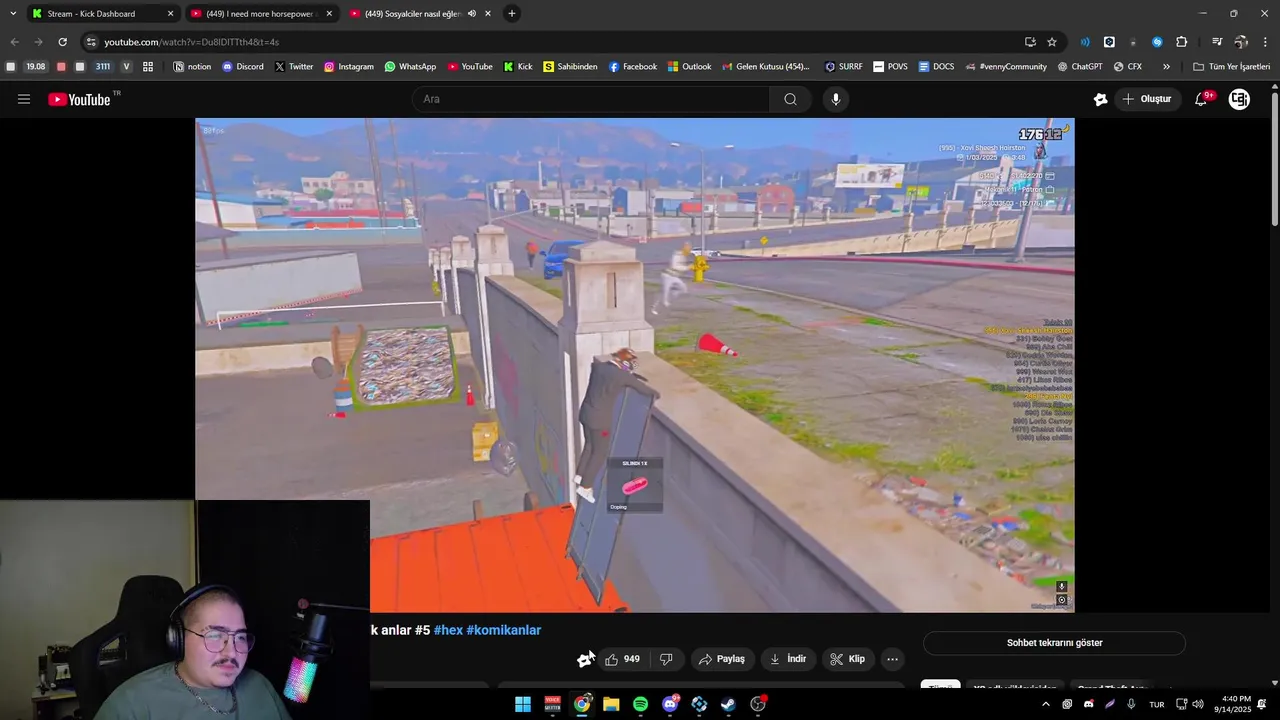The image size is (1280, 720).
Task: Open the DOCS bookmark
Action: (x=936, y=67)
